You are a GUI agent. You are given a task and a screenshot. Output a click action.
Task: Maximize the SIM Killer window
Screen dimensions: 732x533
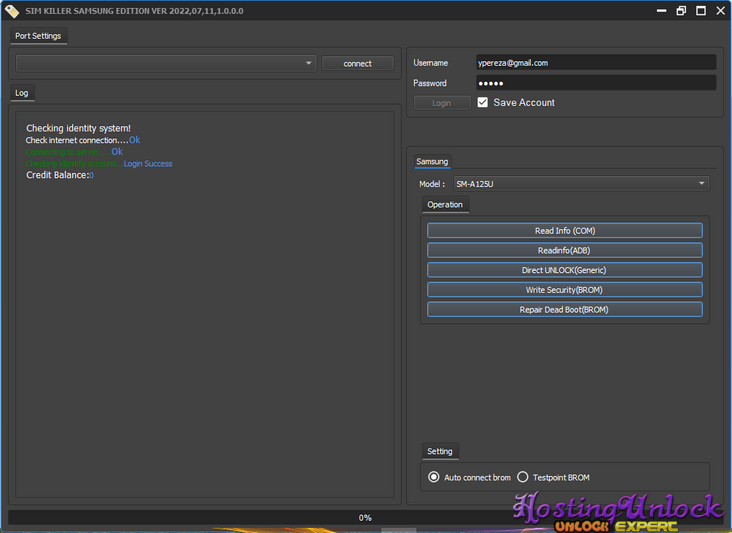click(701, 11)
